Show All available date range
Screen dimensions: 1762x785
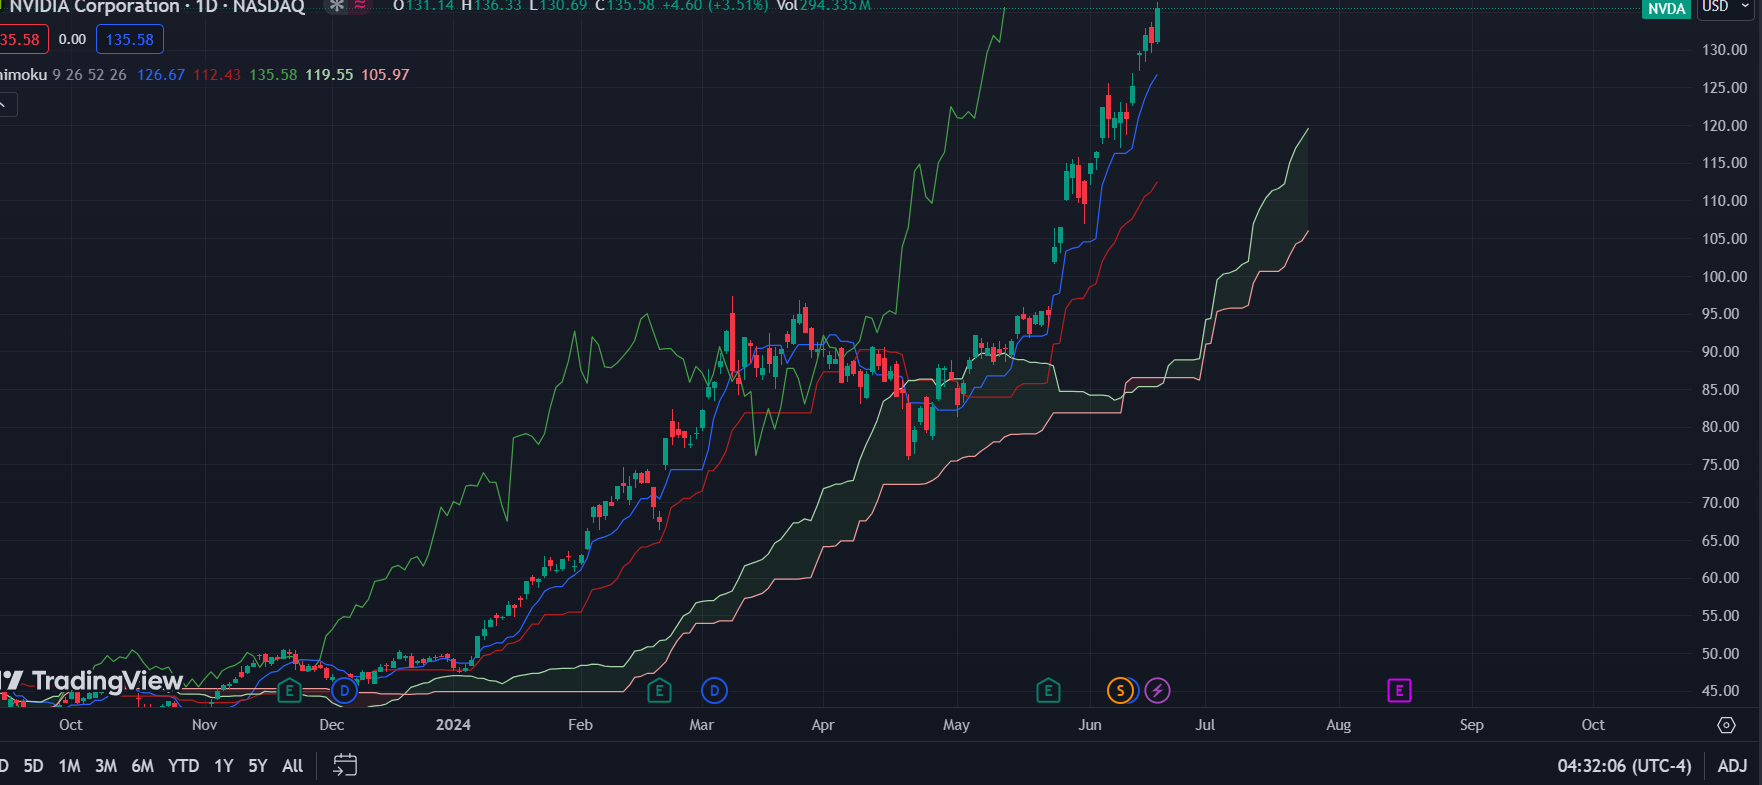coord(293,766)
